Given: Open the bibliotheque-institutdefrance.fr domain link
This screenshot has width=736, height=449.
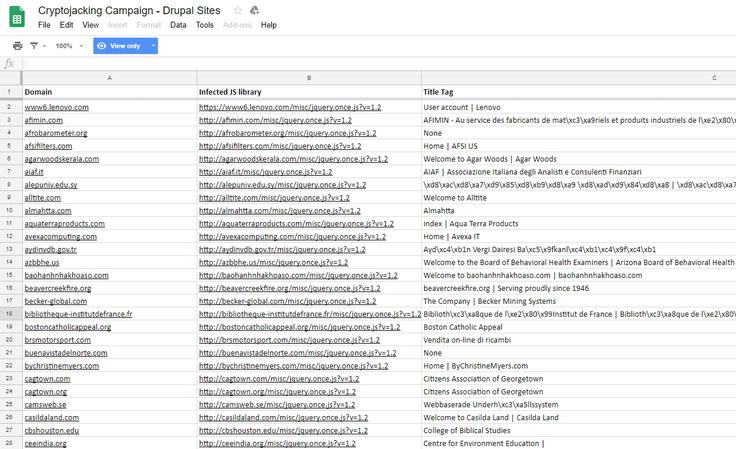Looking at the screenshot, I should (x=78, y=314).
